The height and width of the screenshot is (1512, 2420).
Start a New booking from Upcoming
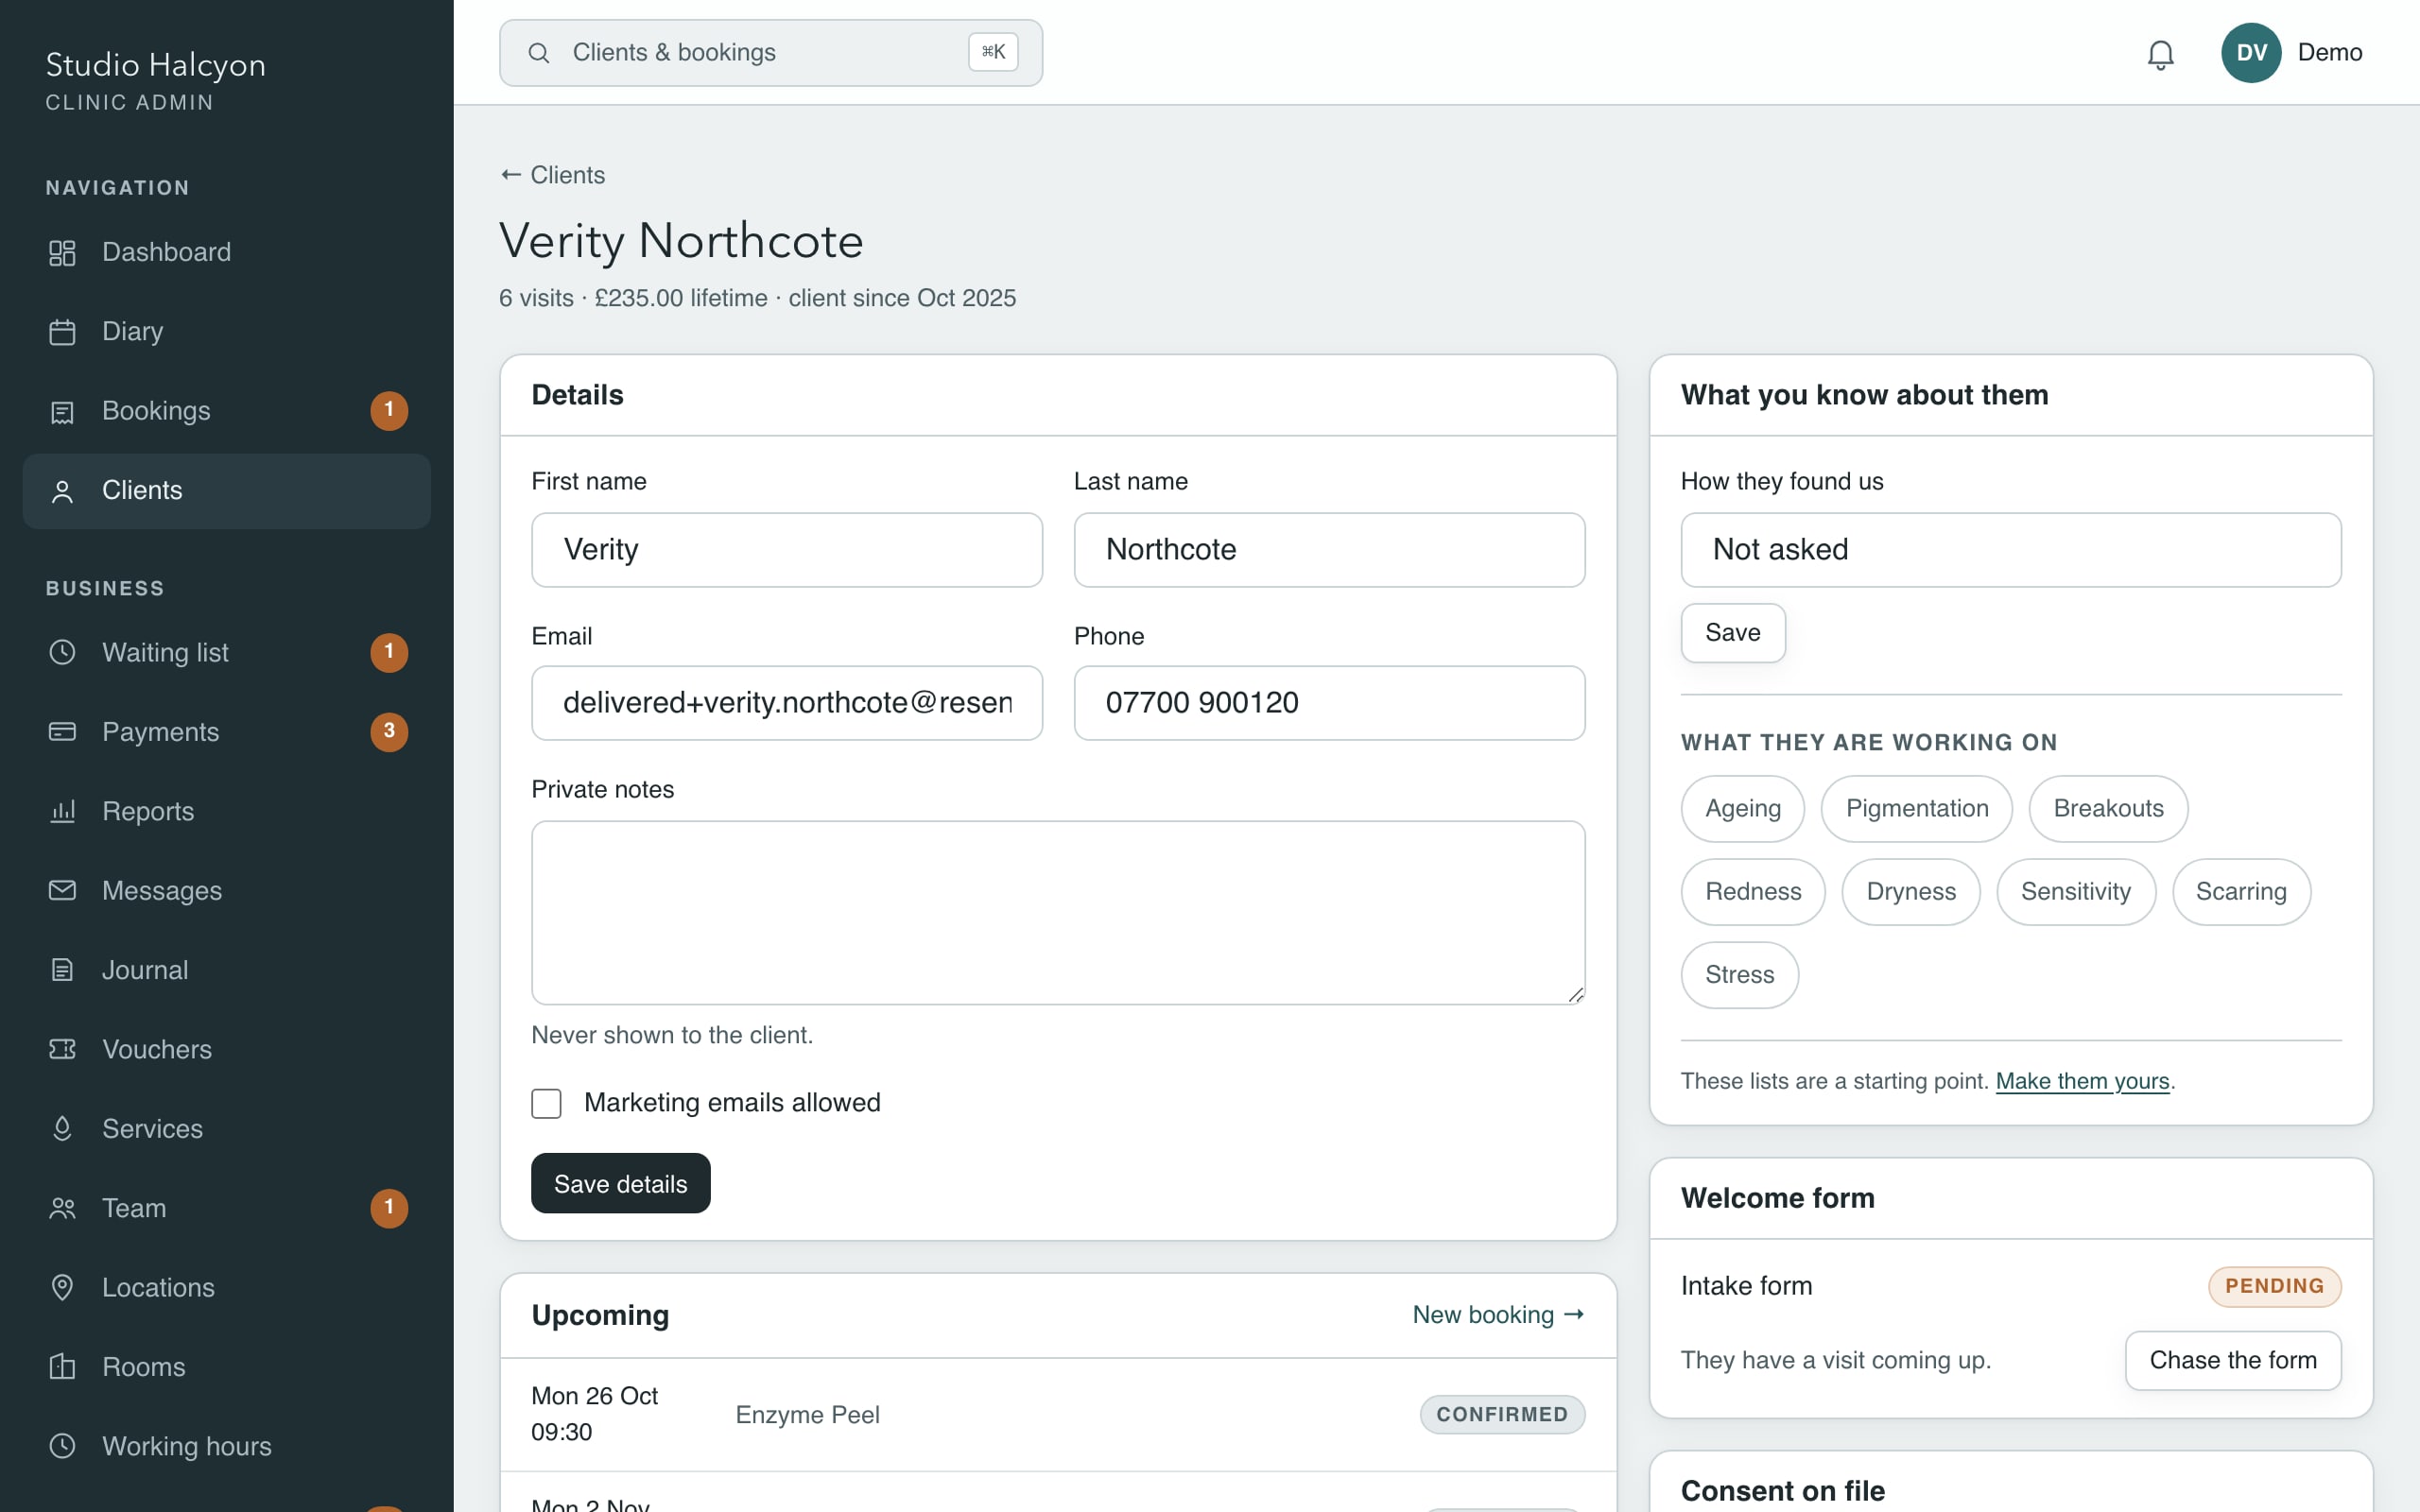1497,1314
